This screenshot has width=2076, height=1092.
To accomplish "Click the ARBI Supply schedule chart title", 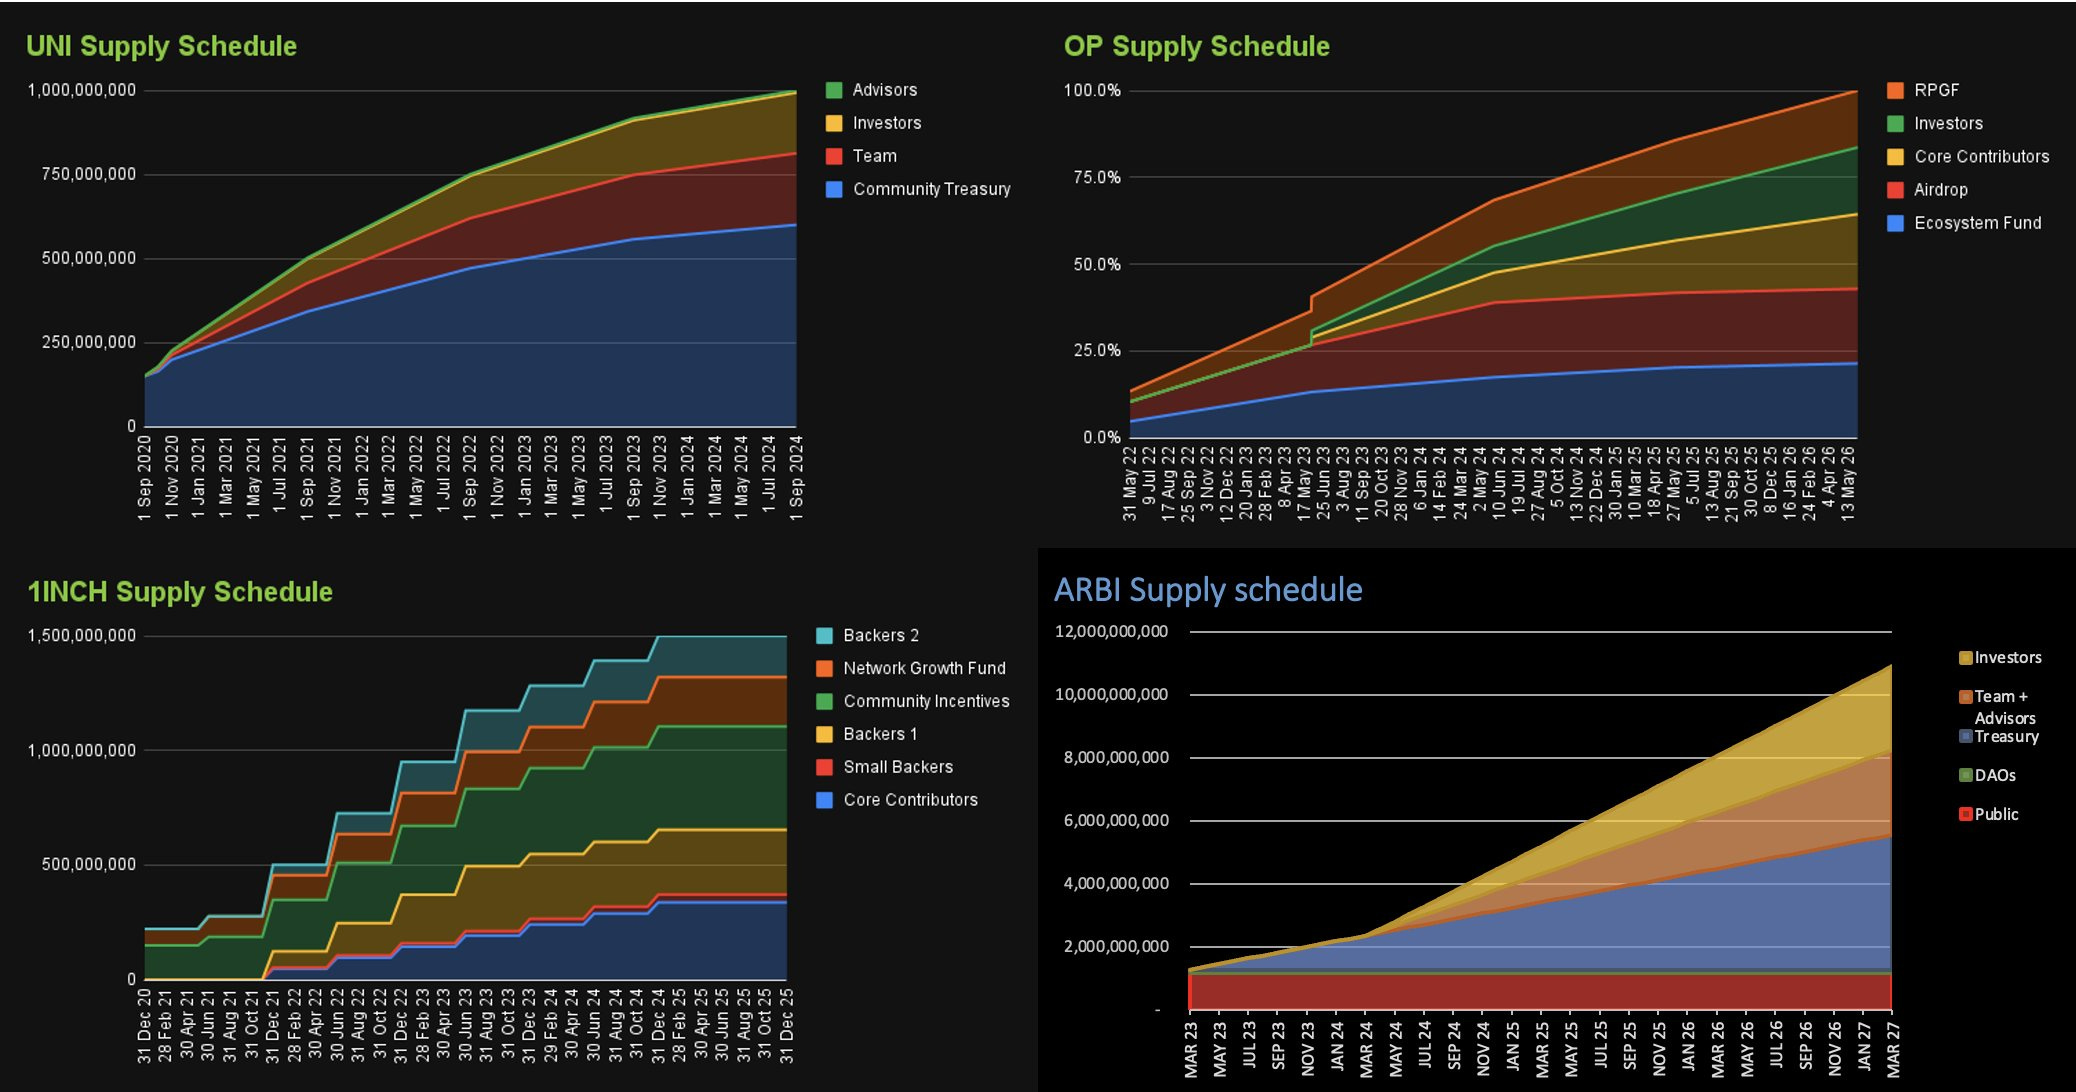I will [x=1208, y=589].
